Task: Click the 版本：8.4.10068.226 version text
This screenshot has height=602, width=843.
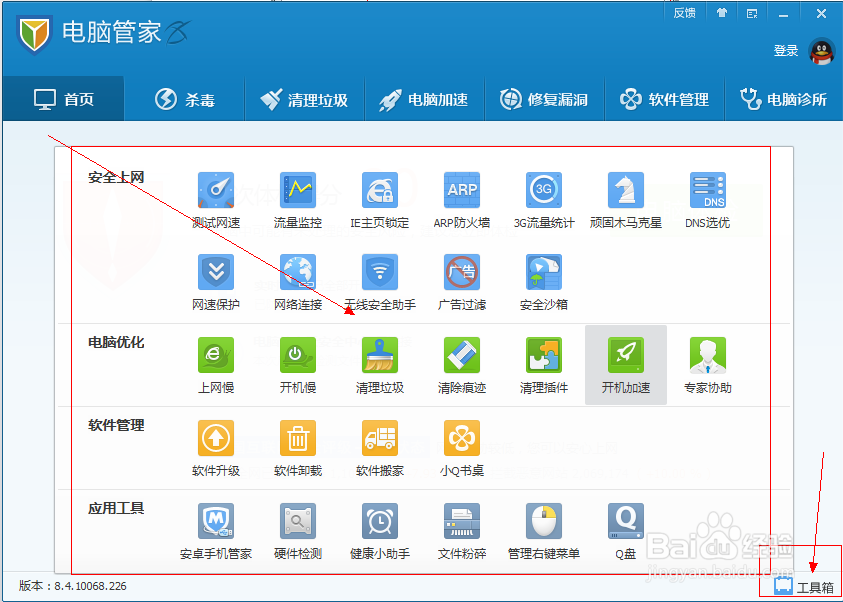Action: 73,586
